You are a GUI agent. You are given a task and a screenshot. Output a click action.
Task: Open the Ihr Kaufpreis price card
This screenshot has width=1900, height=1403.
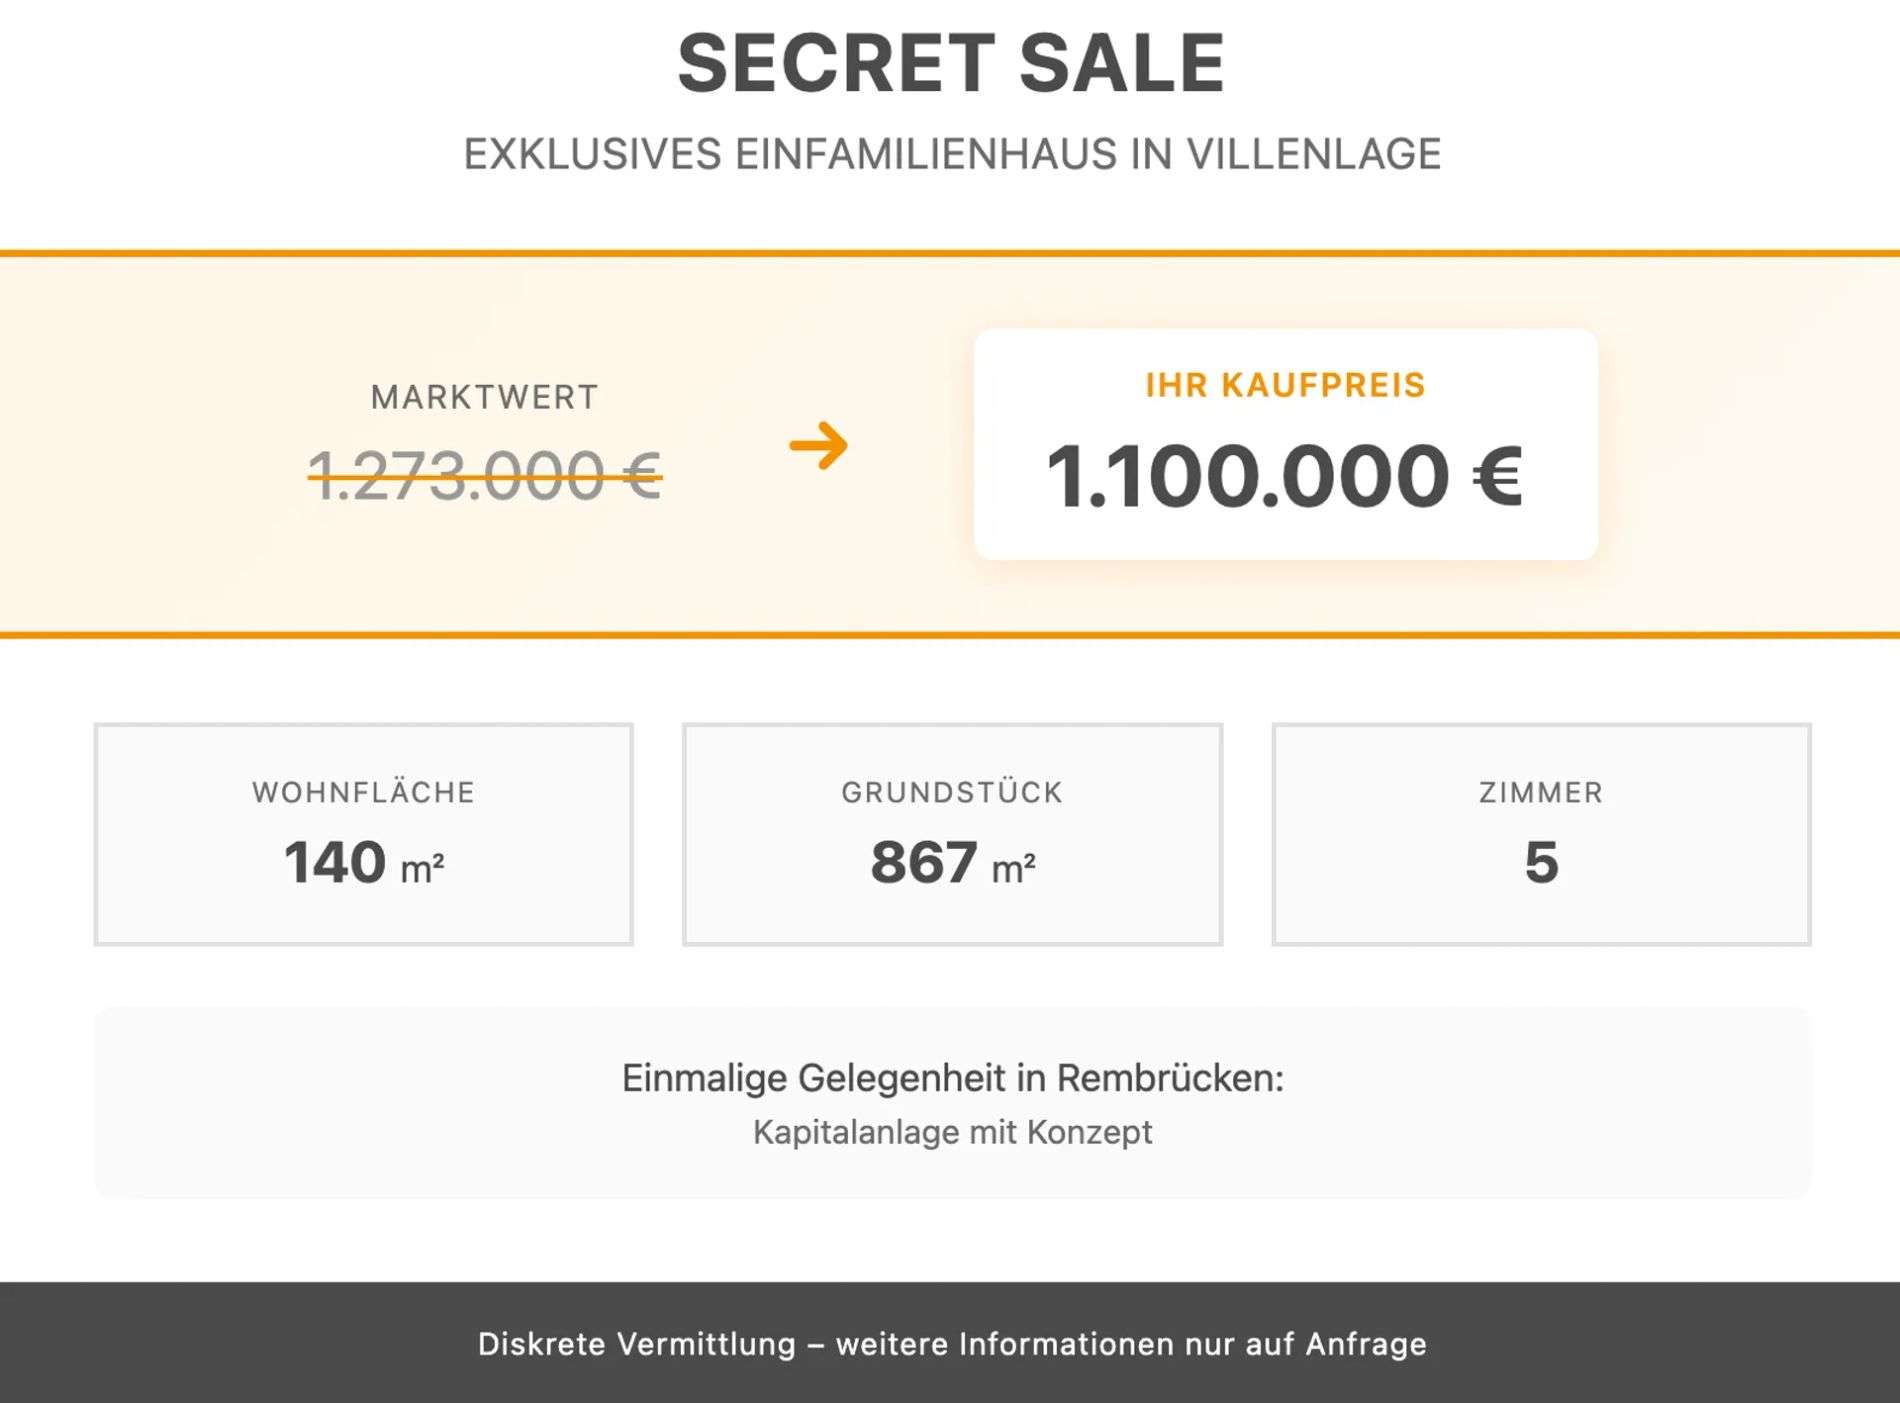coord(1286,444)
